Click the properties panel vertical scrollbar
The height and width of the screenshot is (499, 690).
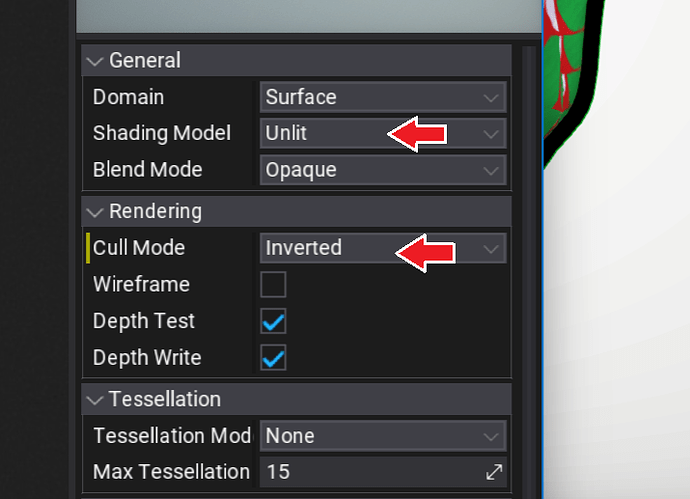point(527,250)
